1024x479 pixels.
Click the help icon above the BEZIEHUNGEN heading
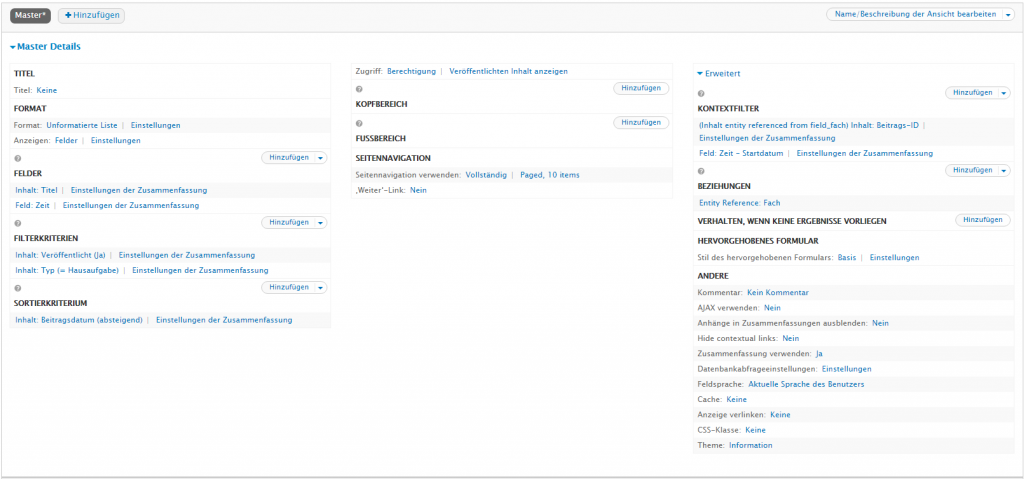tap(701, 171)
